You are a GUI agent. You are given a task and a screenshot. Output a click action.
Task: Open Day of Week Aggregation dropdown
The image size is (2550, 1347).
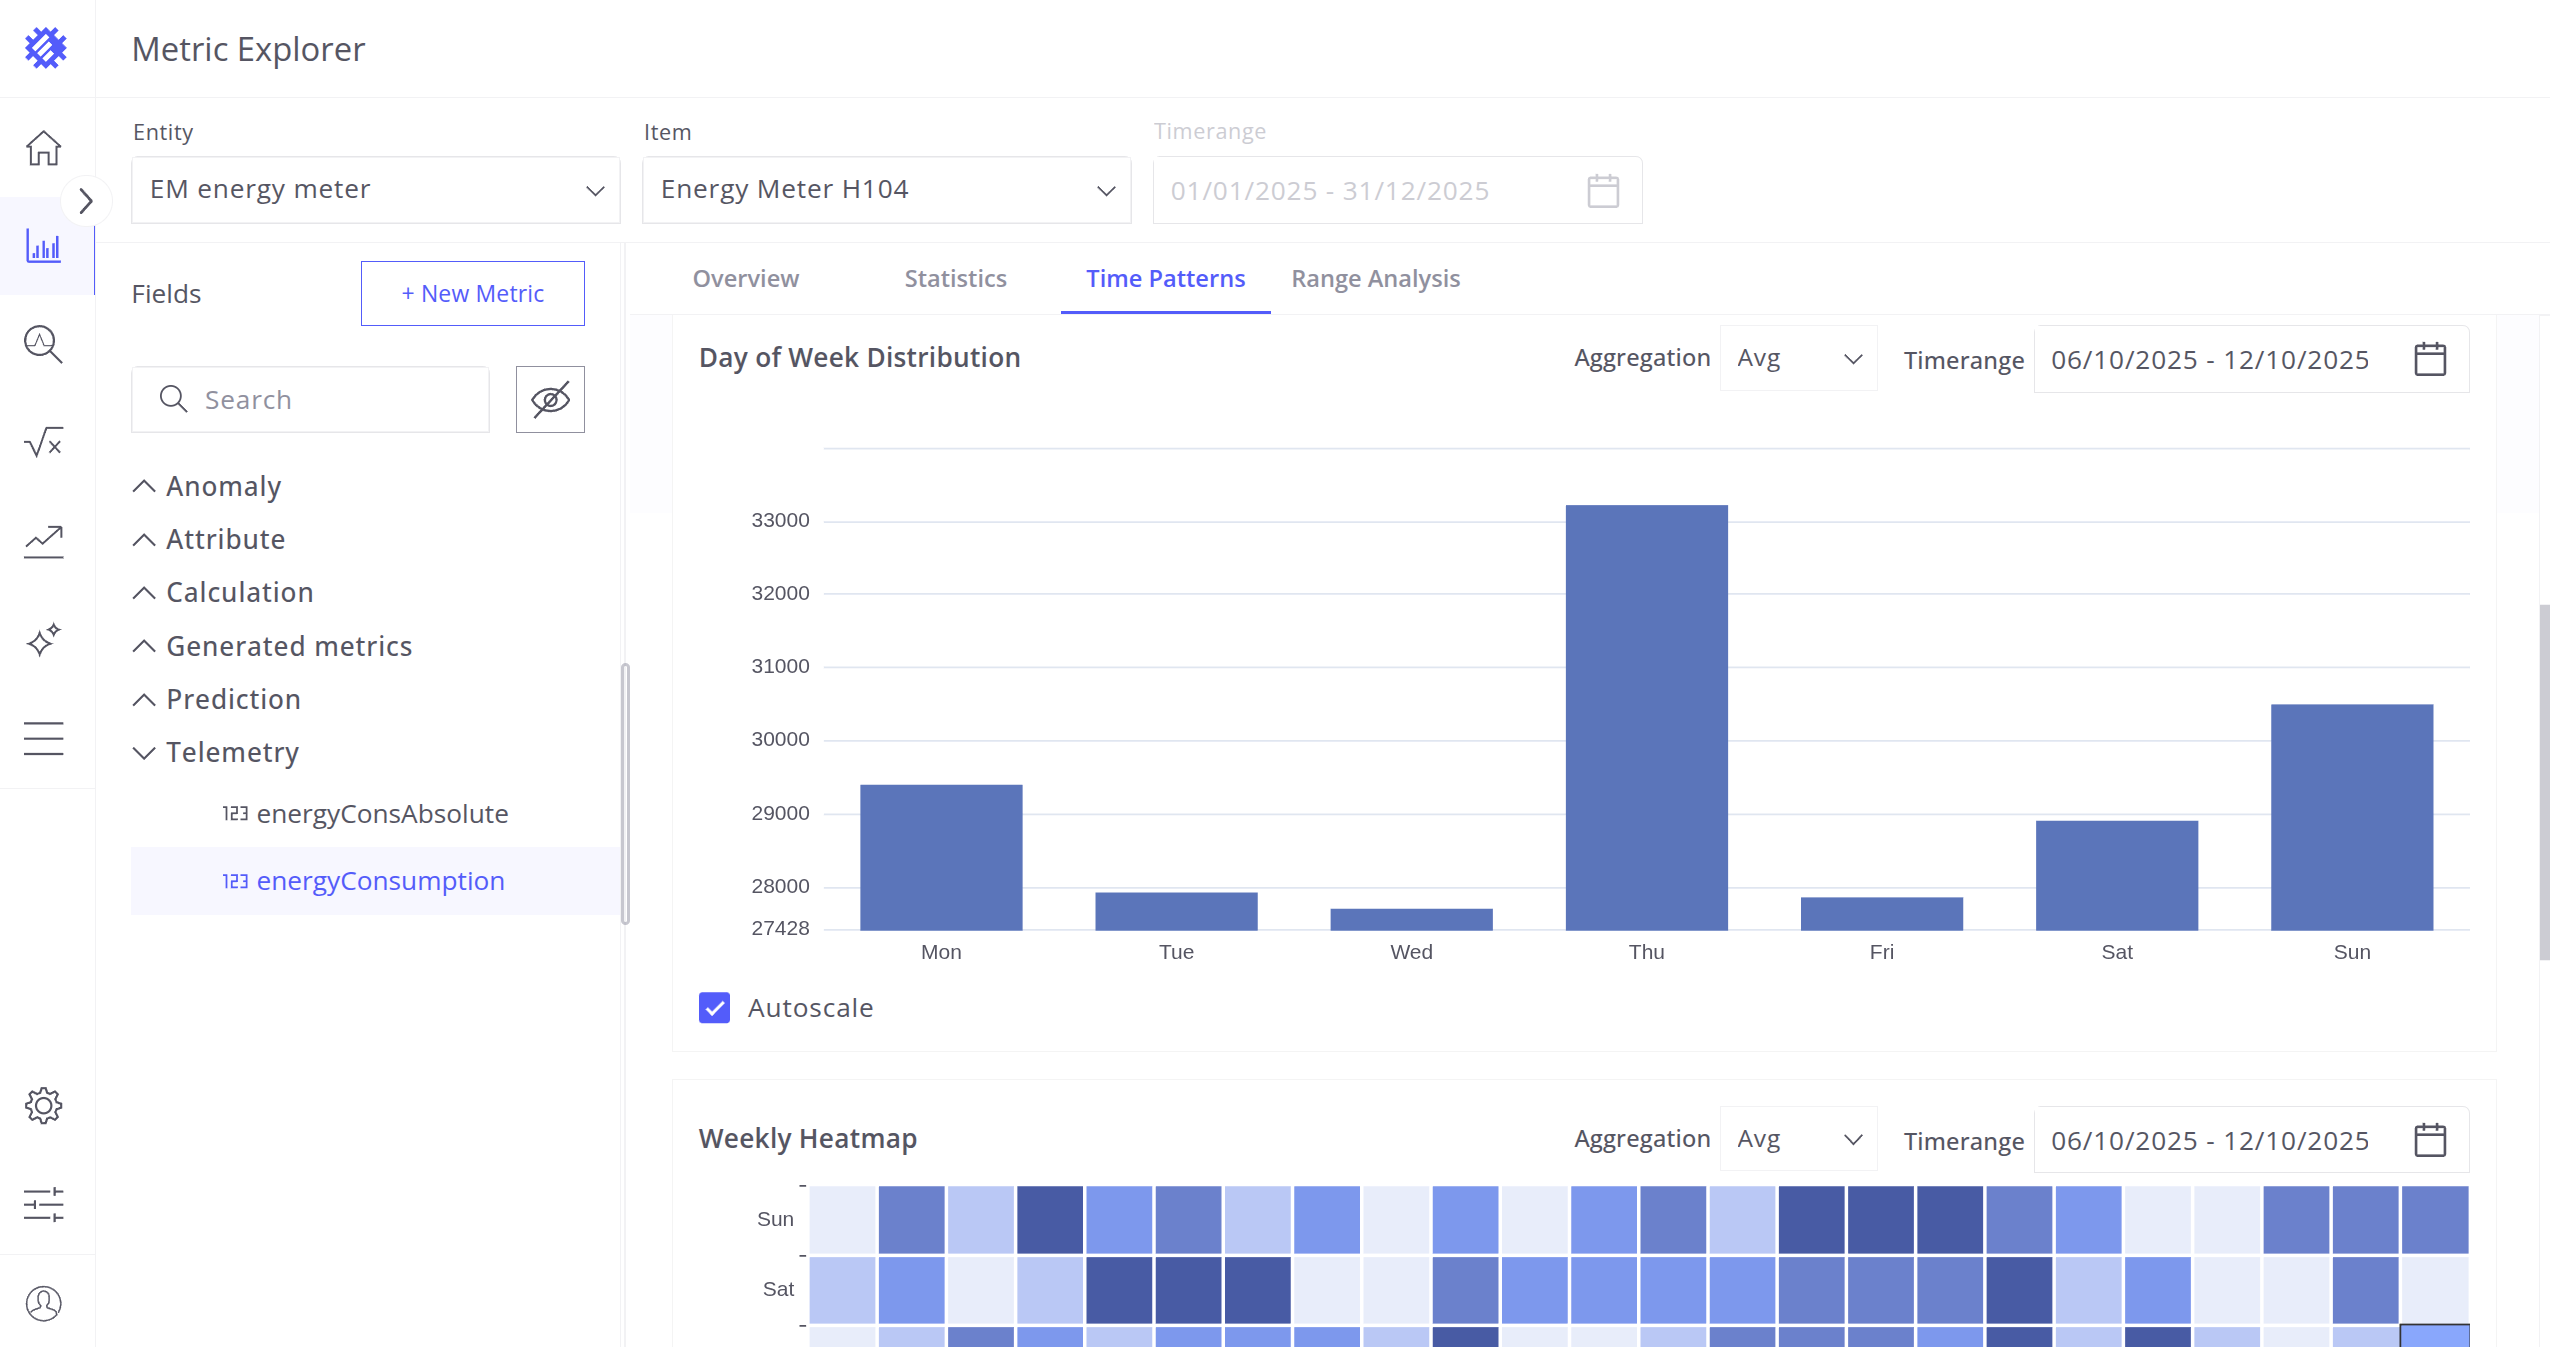(1798, 359)
